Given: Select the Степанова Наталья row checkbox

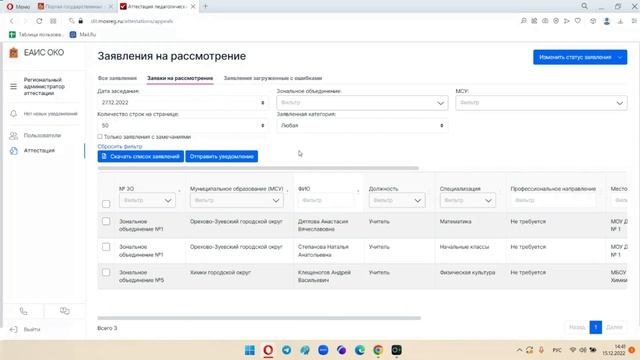Looking at the screenshot, I should click(x=106, y=247).
